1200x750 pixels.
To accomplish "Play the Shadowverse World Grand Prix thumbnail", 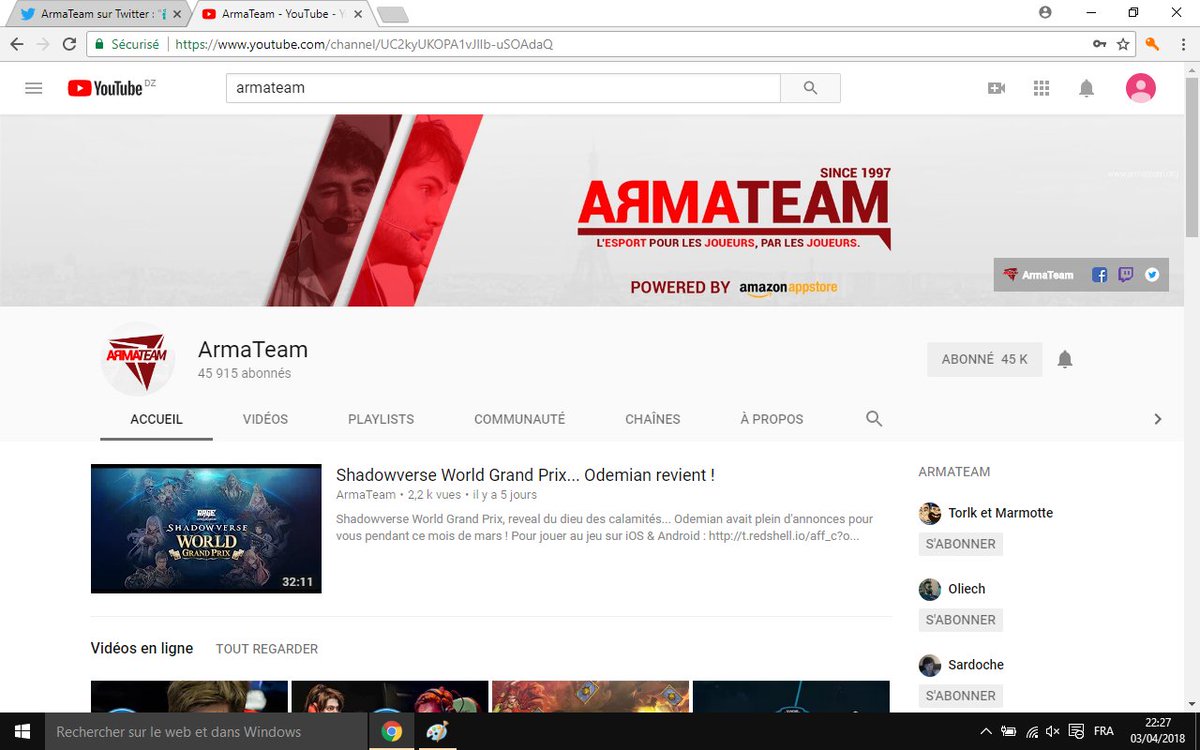I will [x=206, y=528].
